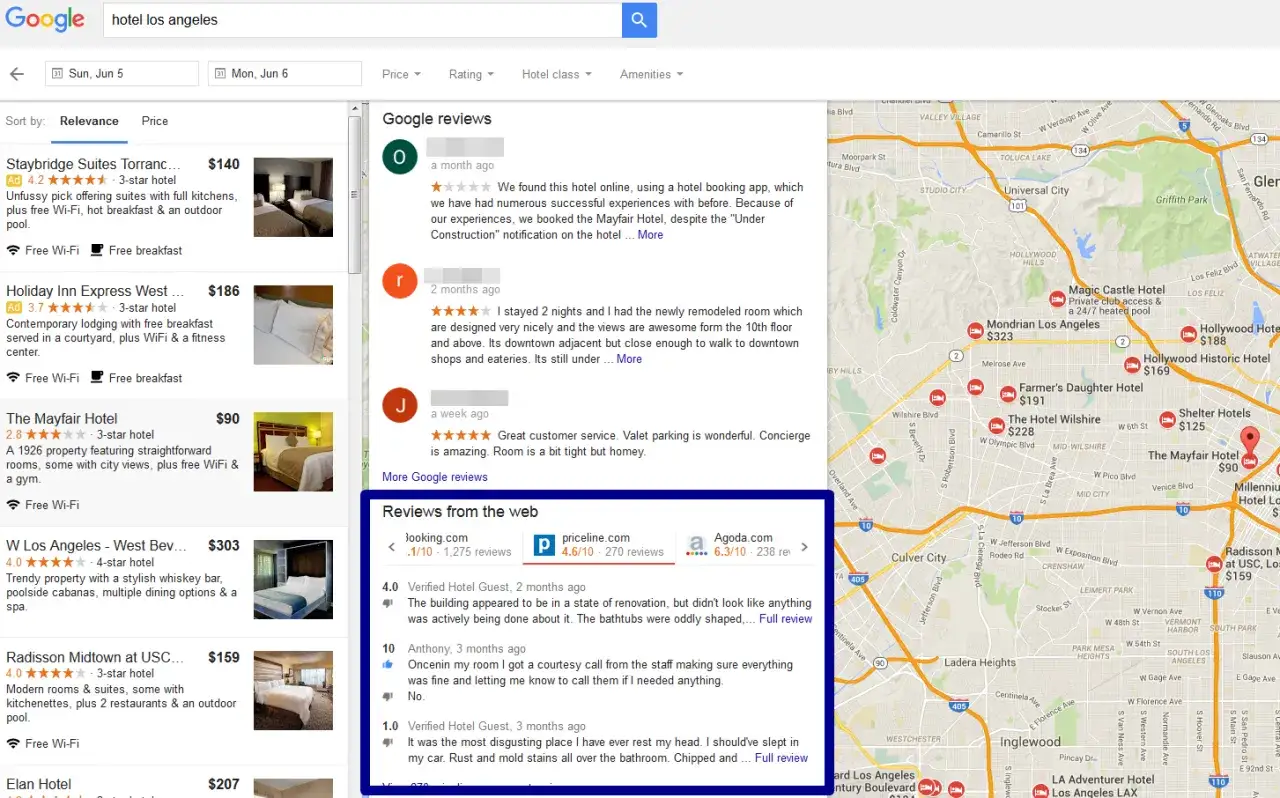Open the Amenities filter dropdown
Viewport: 1280px width, 798px height.
coord(650,73)
